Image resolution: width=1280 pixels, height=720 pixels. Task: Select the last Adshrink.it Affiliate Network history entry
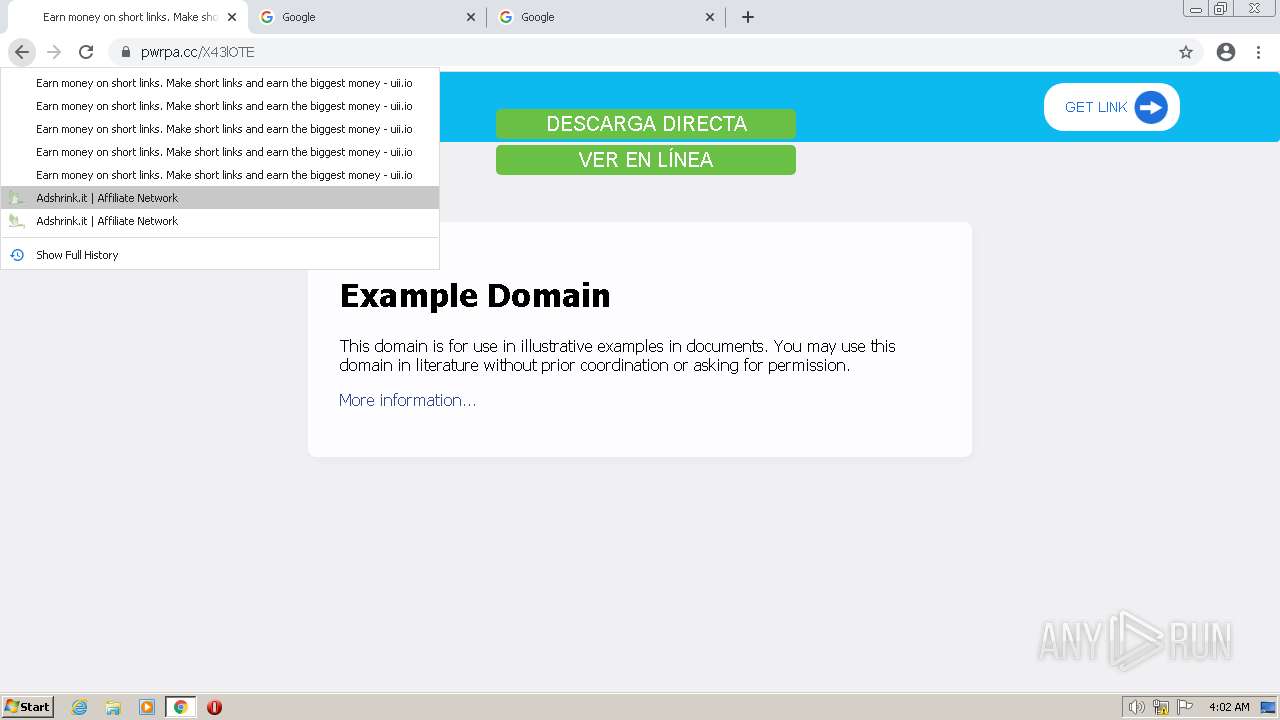click(220, 221)
